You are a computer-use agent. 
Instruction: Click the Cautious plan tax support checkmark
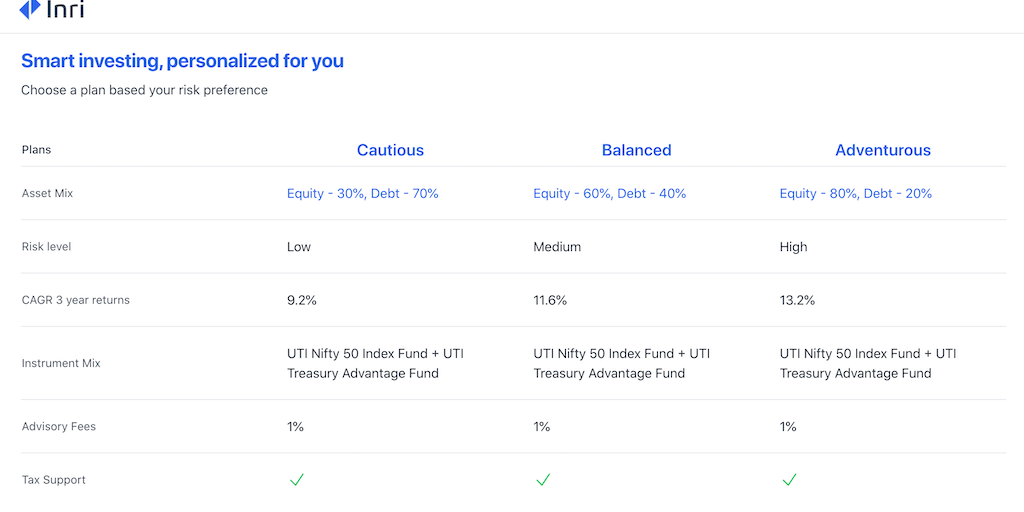click(296, 480)
